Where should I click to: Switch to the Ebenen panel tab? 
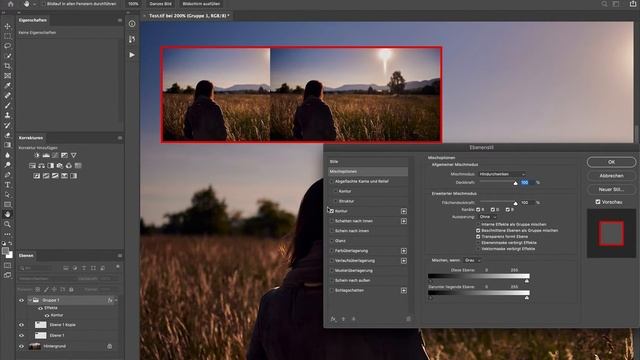pyautogui.click(x=26, y=256)
